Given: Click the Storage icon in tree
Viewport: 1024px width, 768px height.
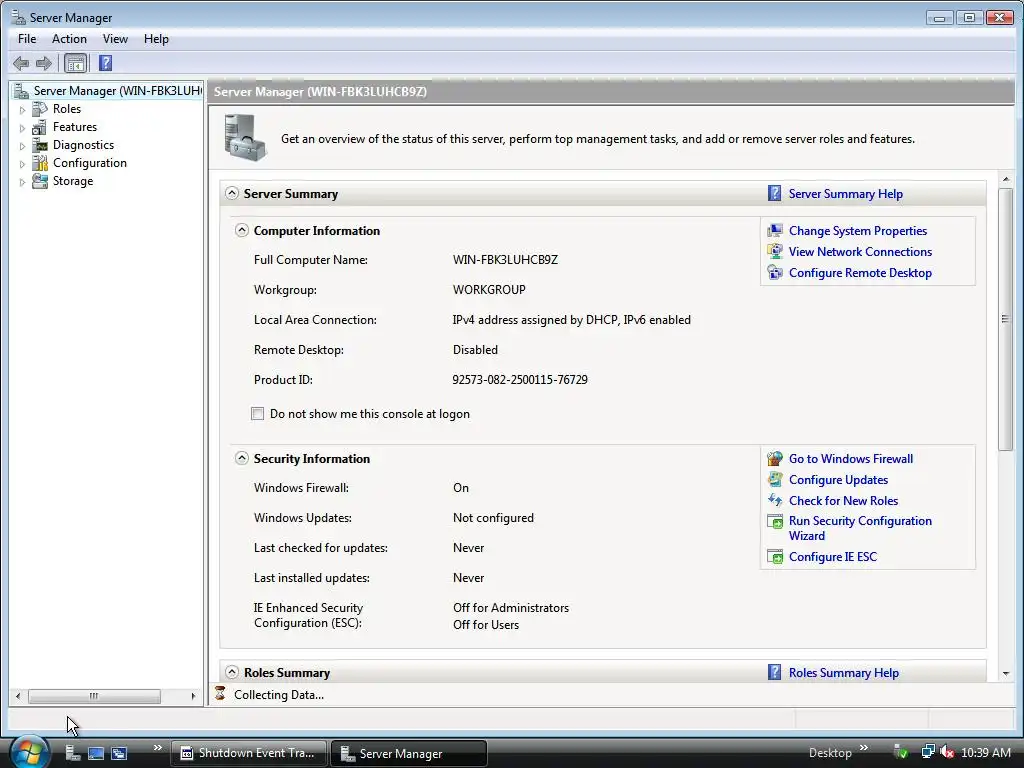Looking at the screenshot, I should click(x=40, y=181).
